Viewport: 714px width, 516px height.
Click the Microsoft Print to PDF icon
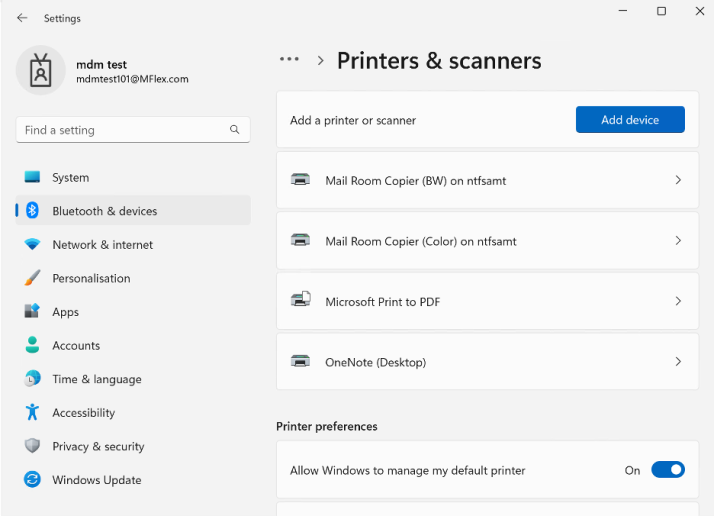pyautogui.click(x=301, y=300)
